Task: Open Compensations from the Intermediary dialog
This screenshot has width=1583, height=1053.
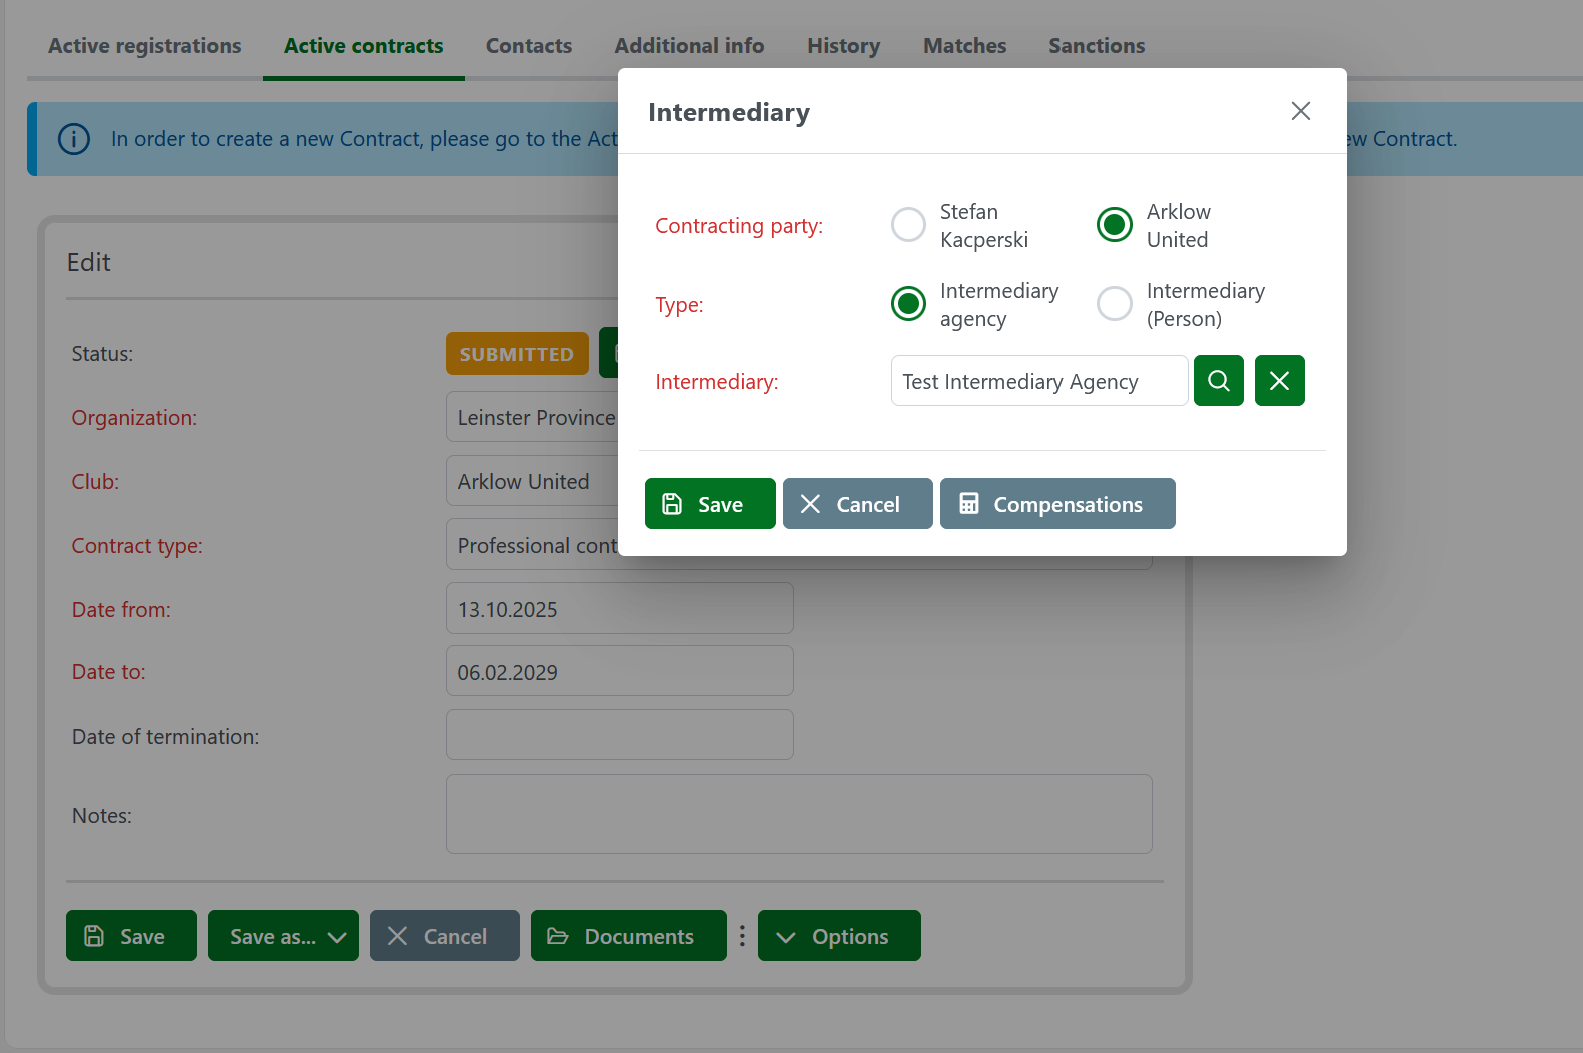Action: (1057, 504)
